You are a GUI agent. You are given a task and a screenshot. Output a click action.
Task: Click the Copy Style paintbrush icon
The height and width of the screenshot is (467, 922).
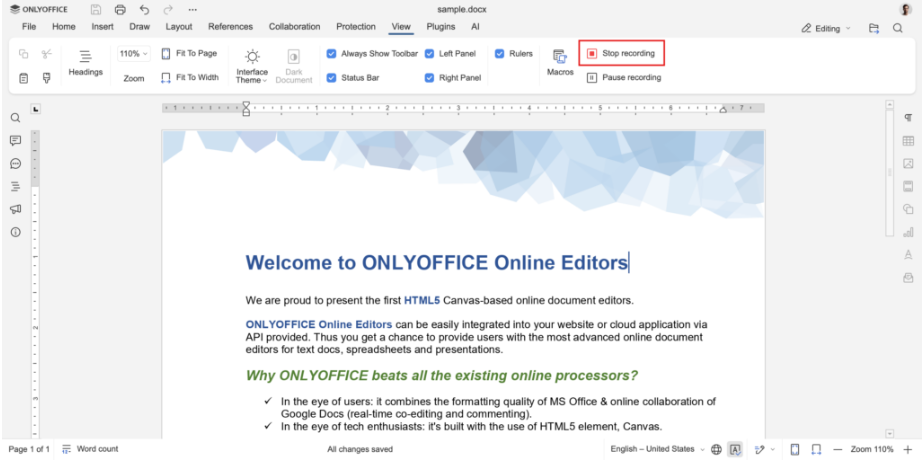(46, 78)
